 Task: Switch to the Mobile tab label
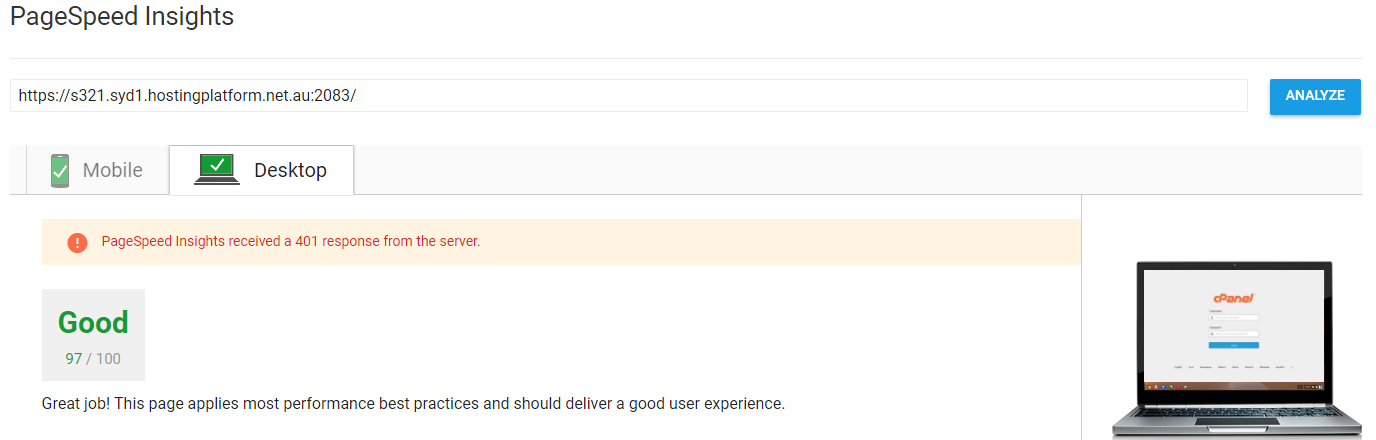click(x=113, y=170)
